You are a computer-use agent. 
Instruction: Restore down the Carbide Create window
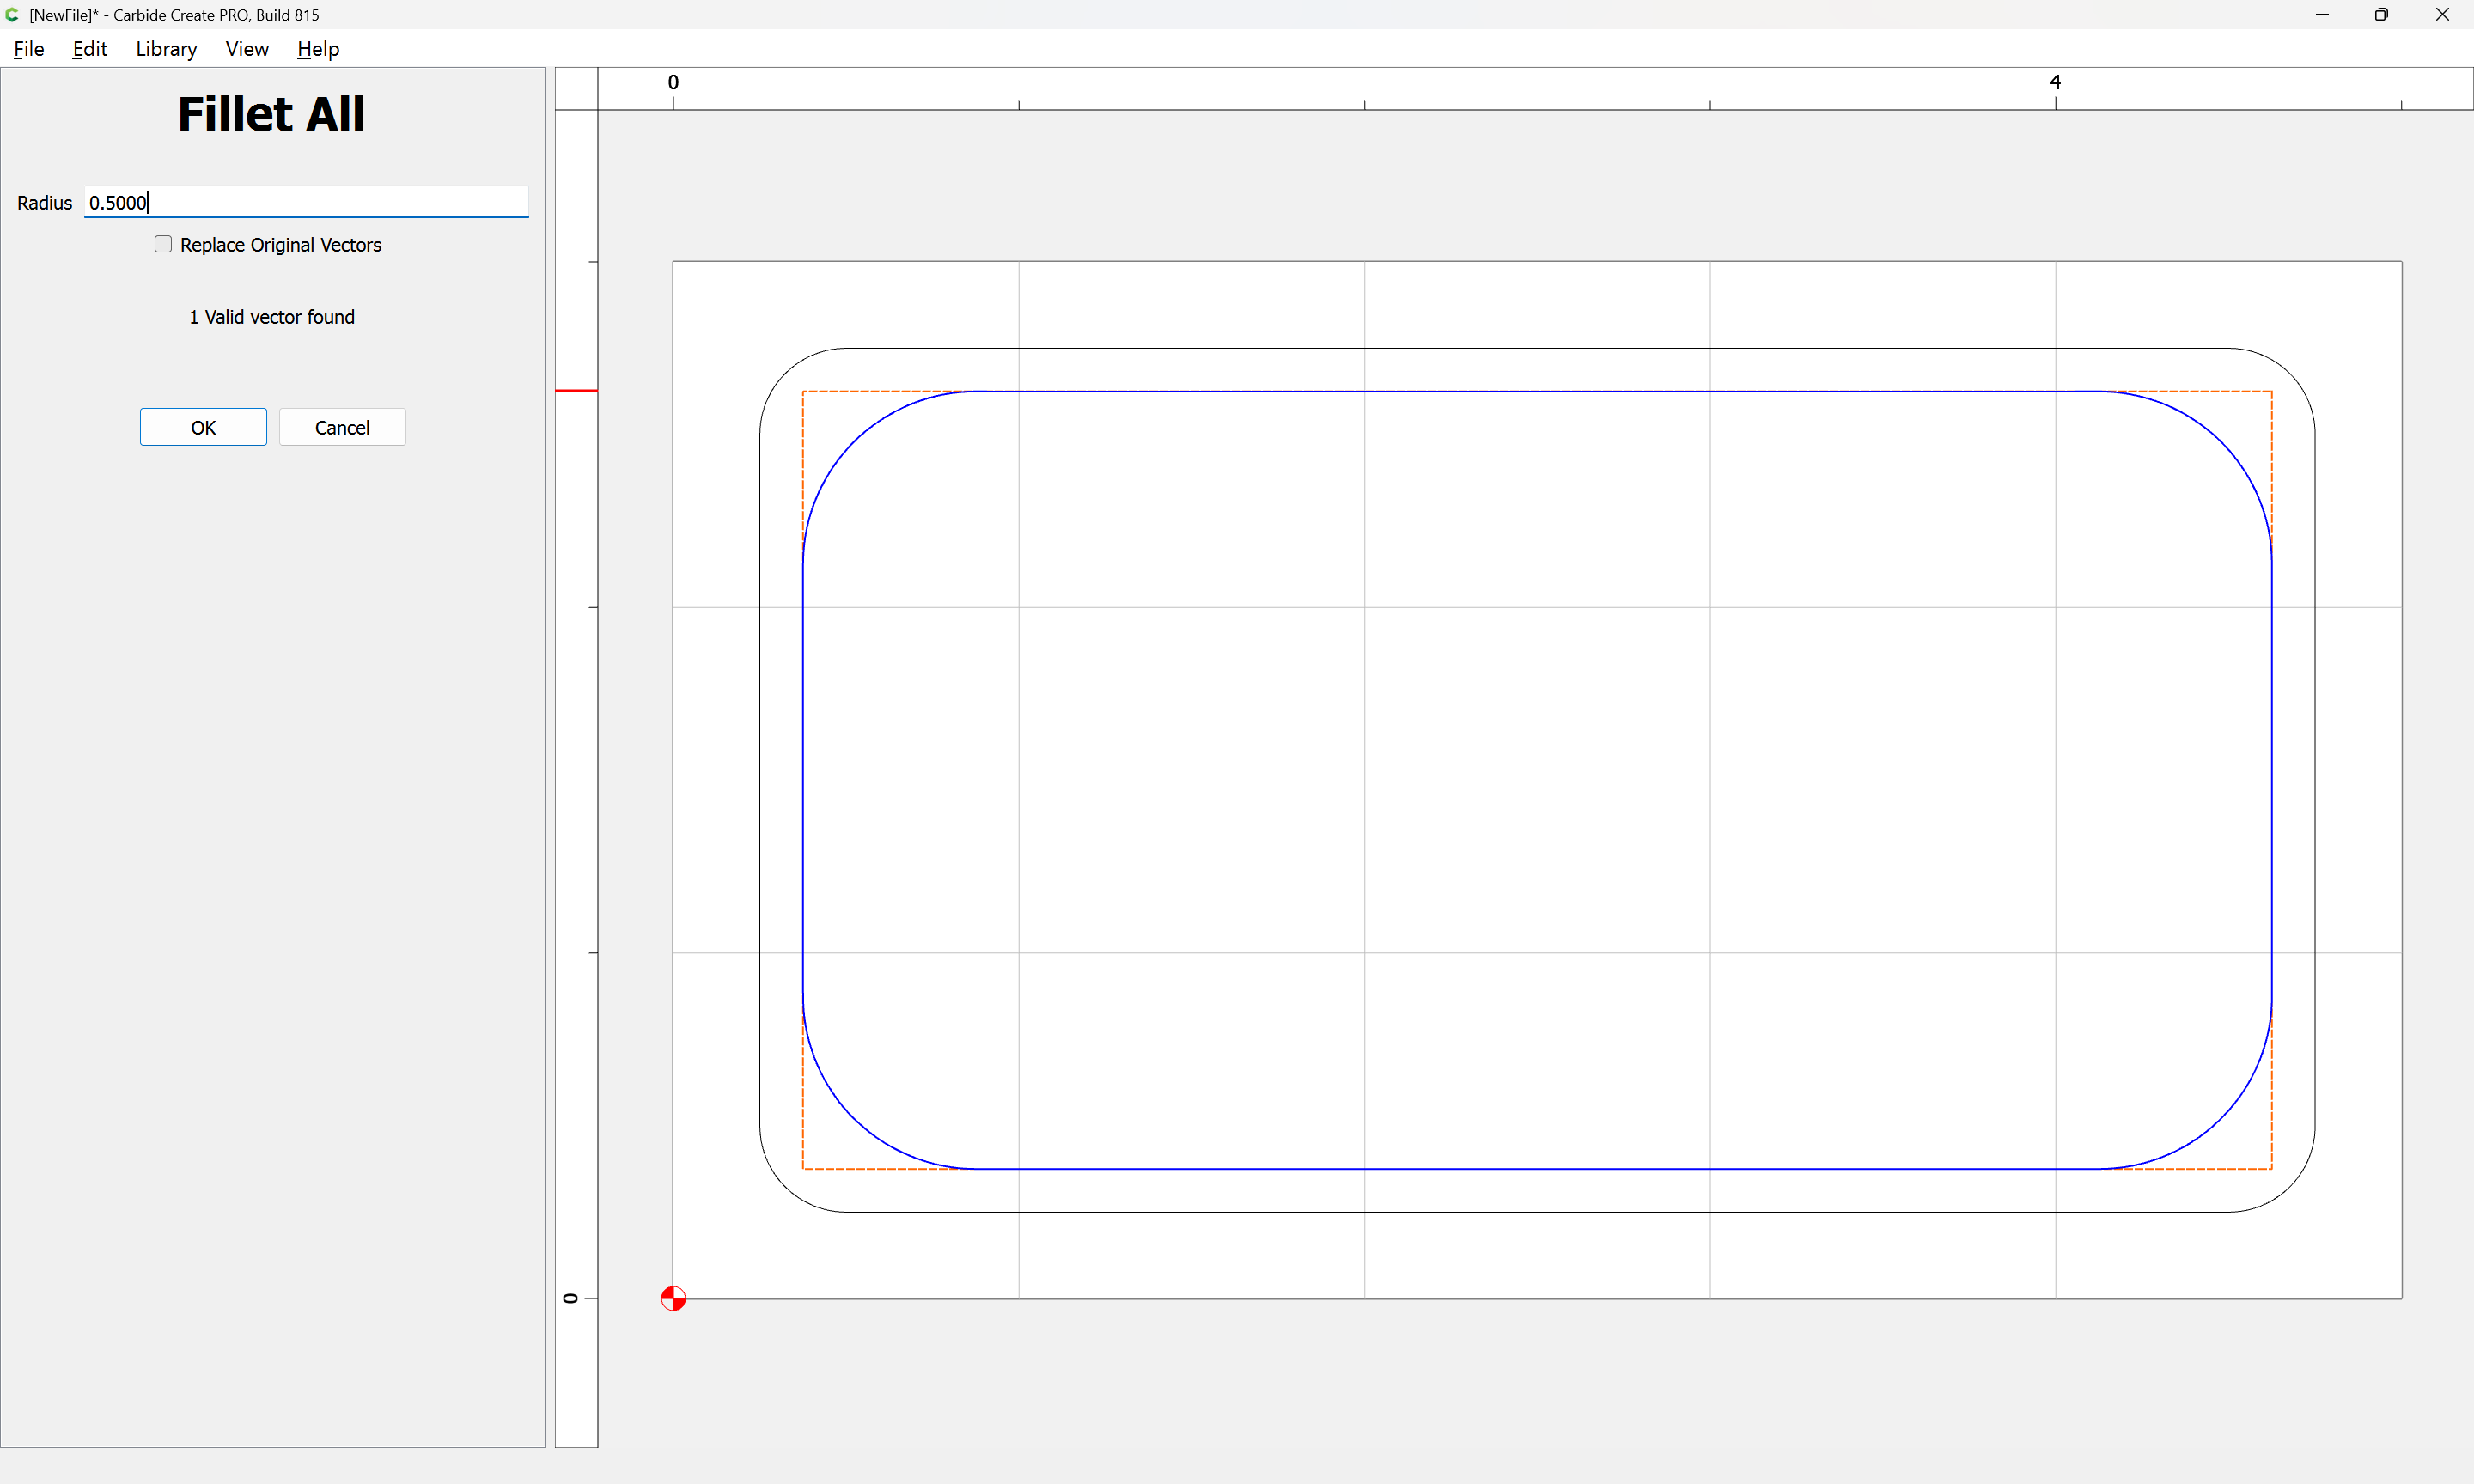[x=2382, y=15]
